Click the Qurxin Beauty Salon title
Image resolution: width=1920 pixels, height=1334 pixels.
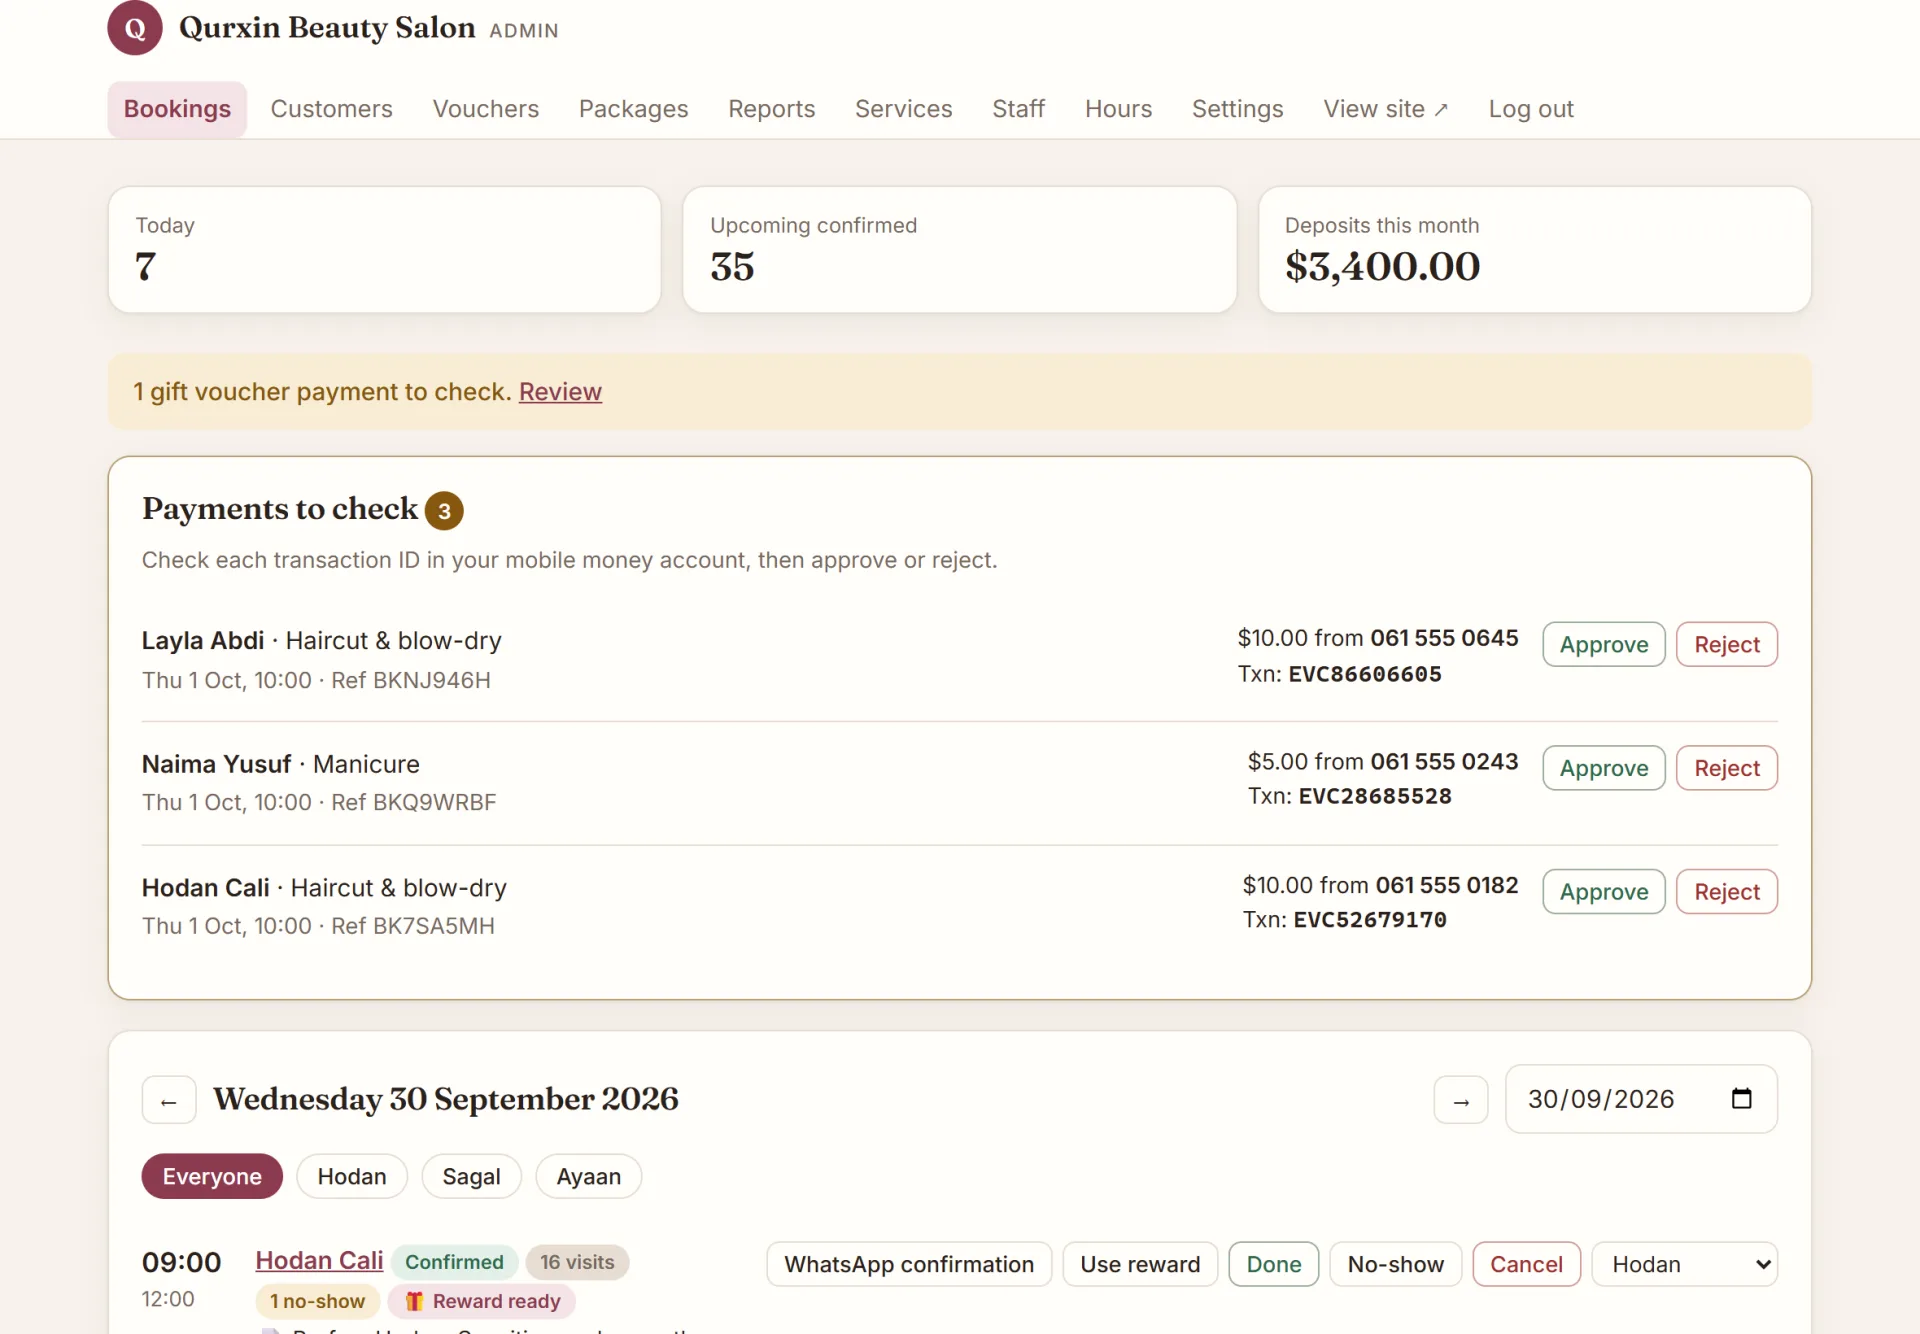coord(327,28)
